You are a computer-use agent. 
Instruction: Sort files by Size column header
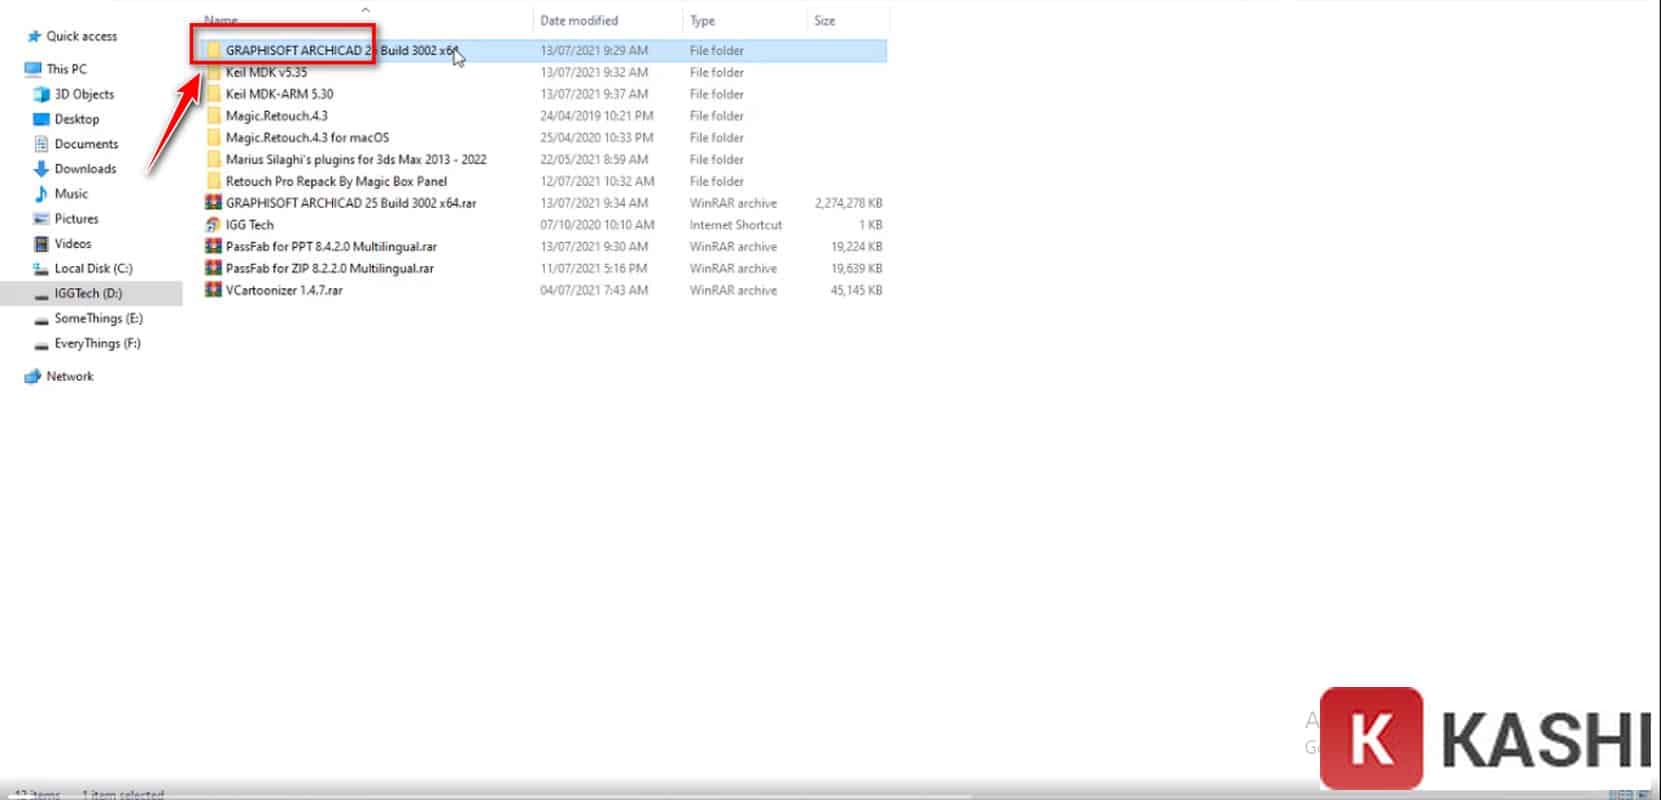[824, 21]
